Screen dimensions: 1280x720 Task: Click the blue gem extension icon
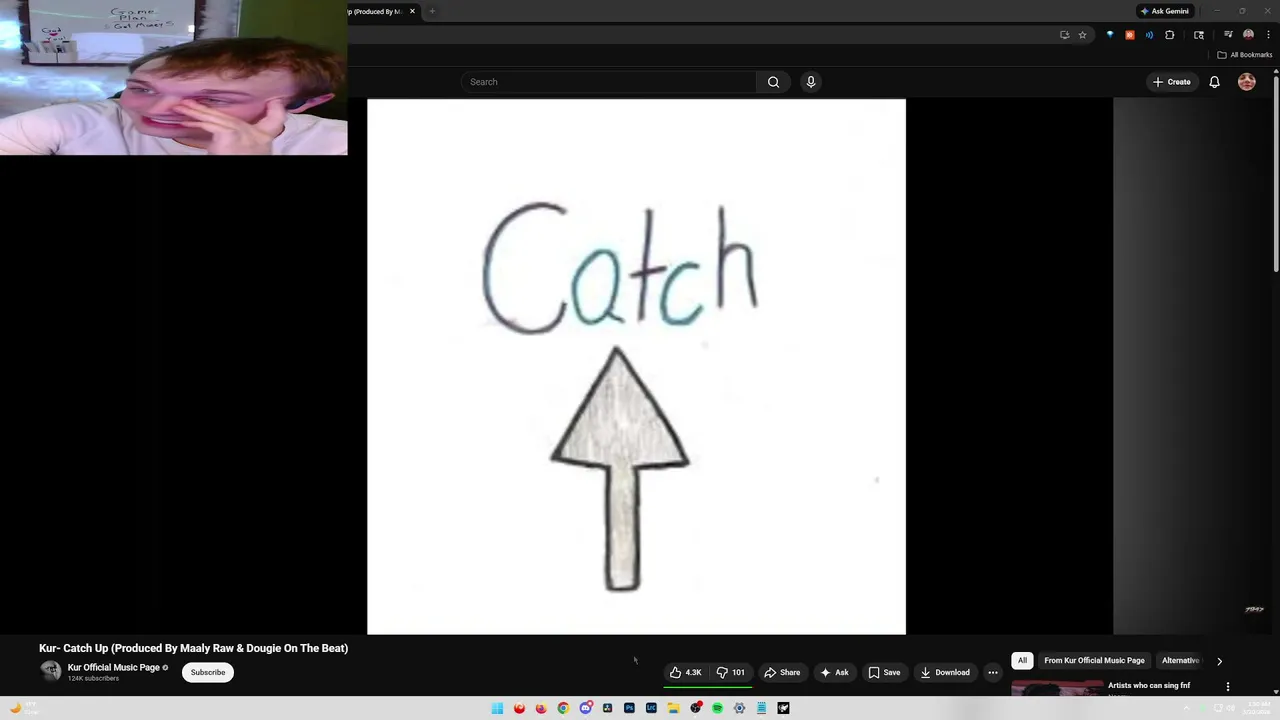tap(1110, 35)
